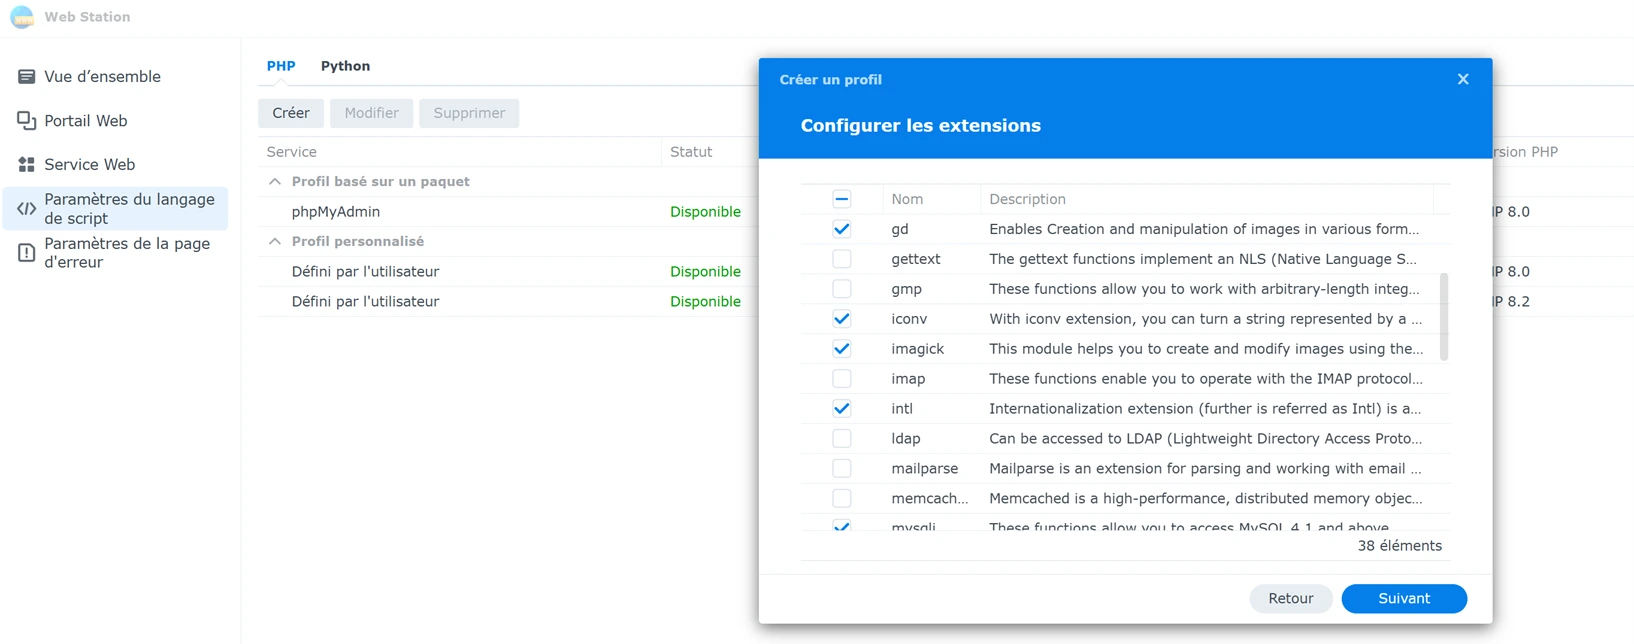
Task: Click the imagick extension name
Action: coord(918,349)
